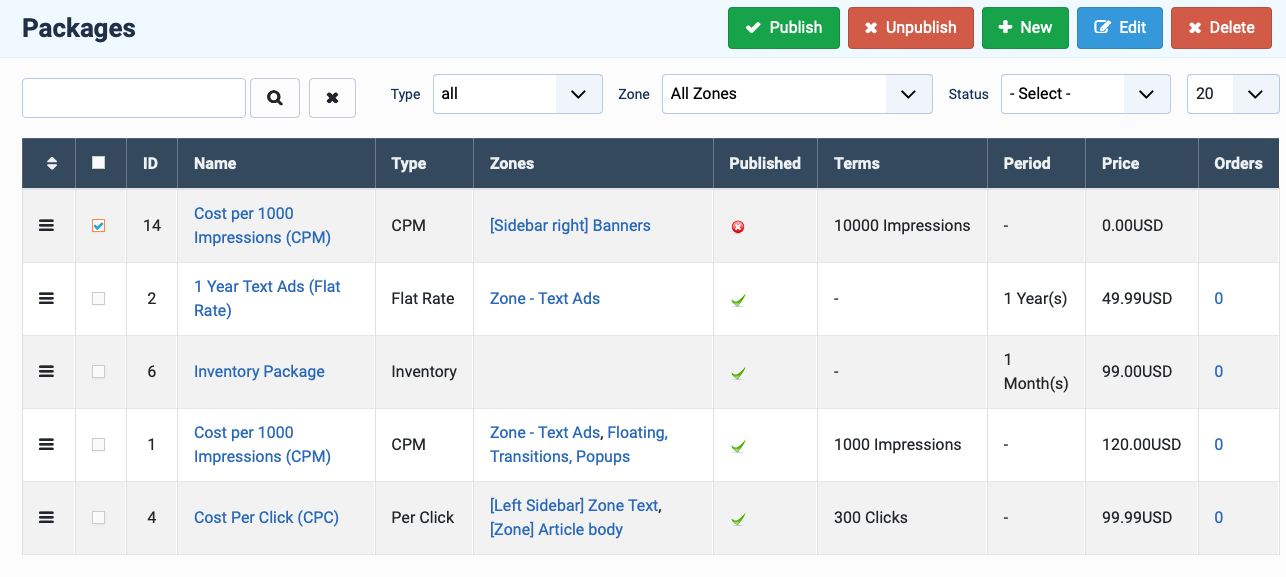Open the Type filter dropdown
Image resolution: width=1286 pixels, height=577 pixels.
518,94
